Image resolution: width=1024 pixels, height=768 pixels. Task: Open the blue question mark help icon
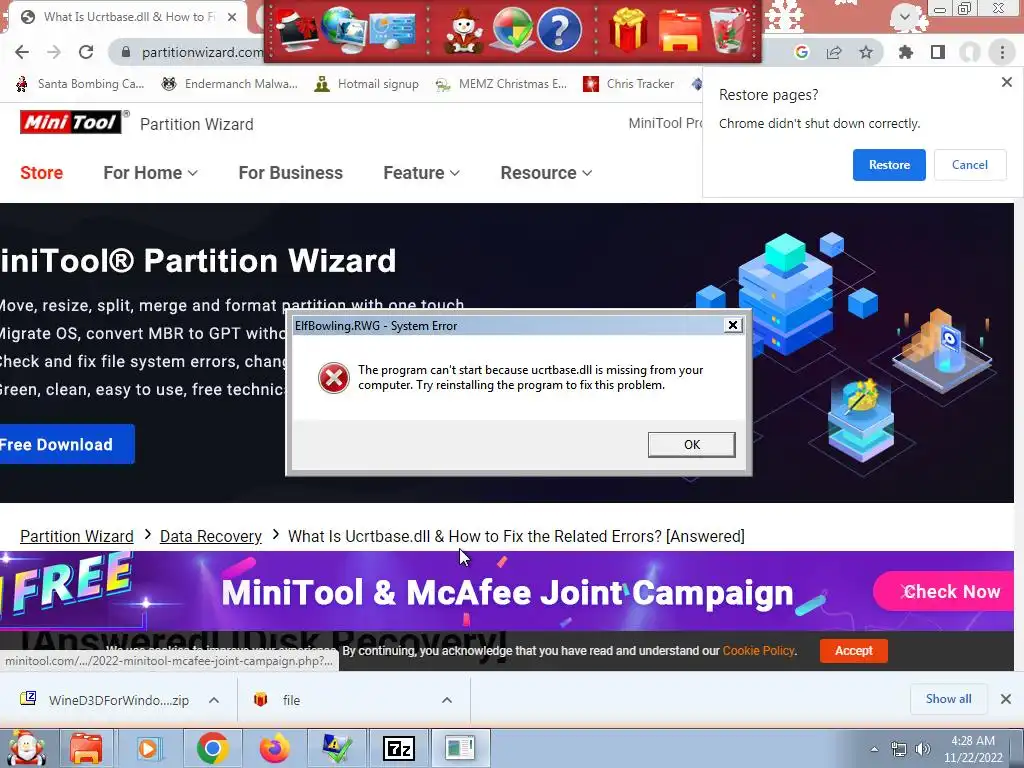click(559, 29)
